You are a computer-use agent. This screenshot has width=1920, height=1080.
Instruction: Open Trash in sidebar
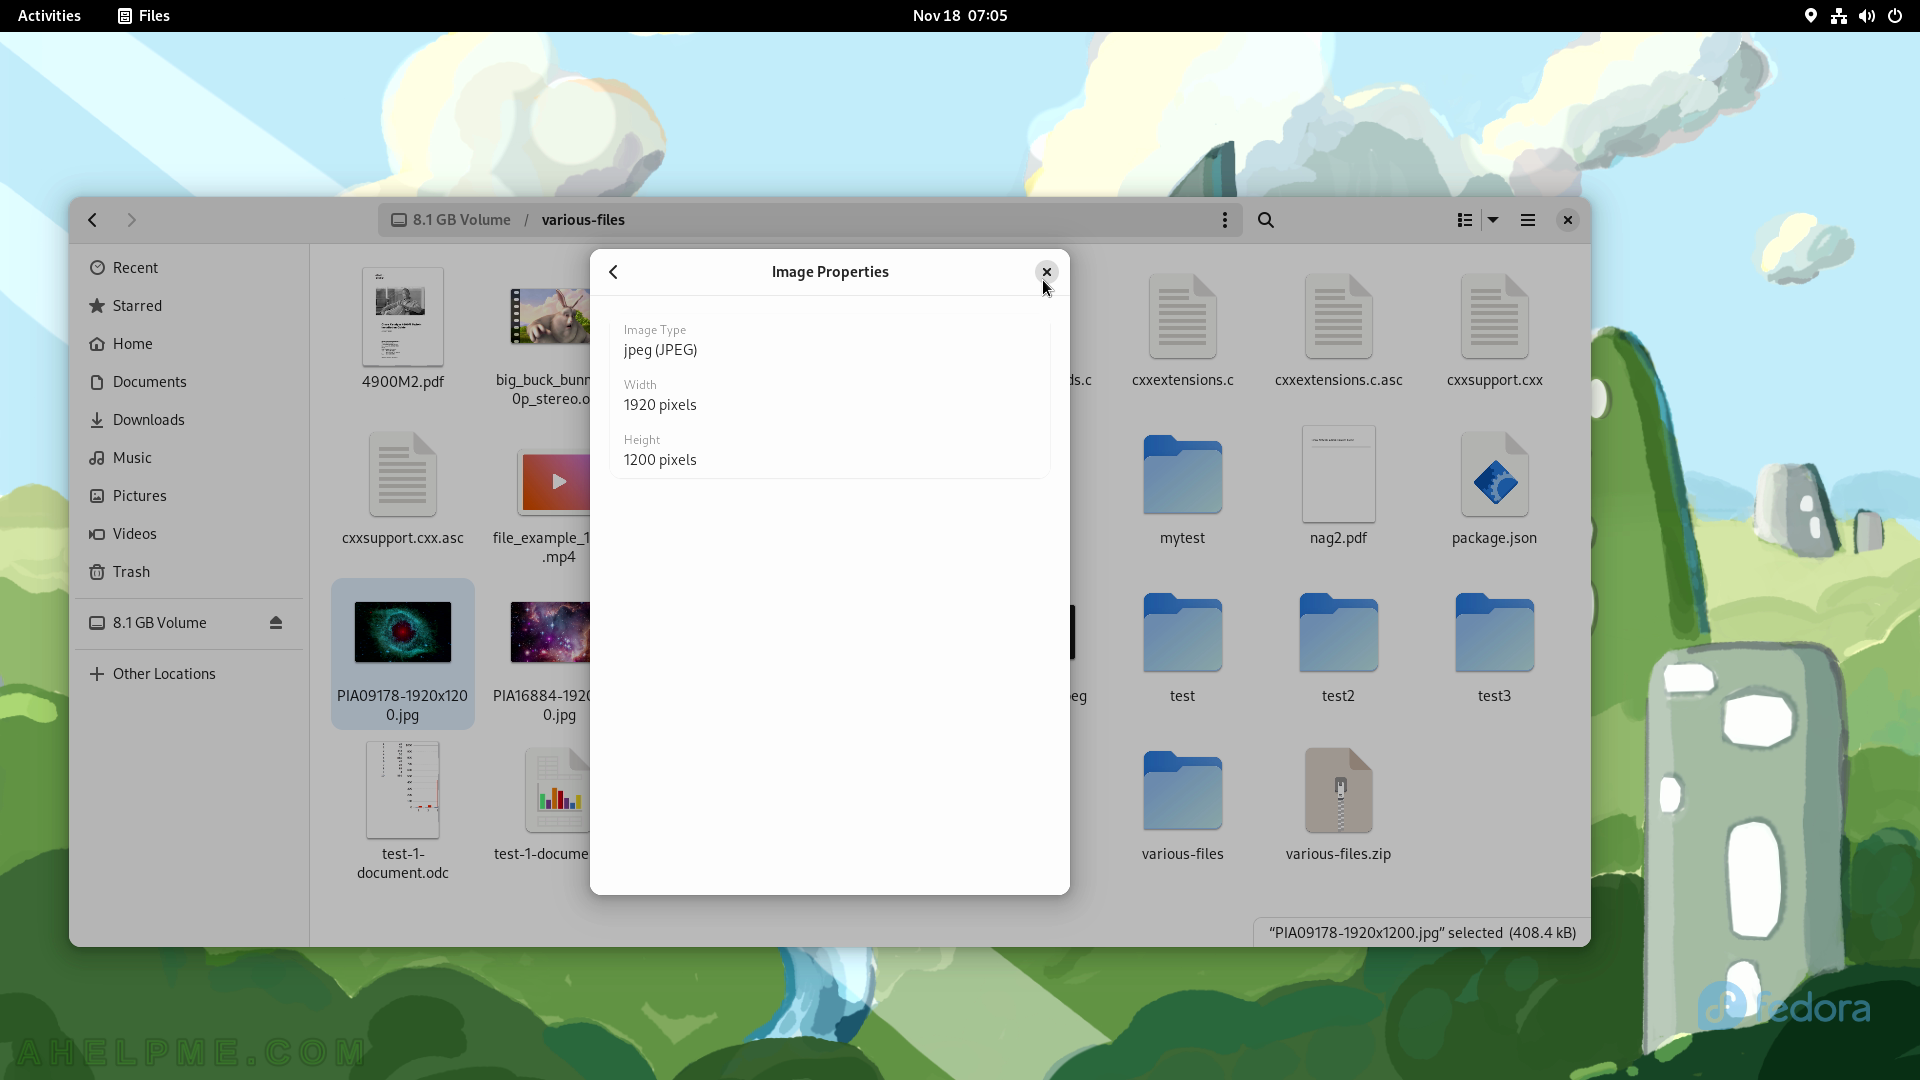[x=189, y=572]
